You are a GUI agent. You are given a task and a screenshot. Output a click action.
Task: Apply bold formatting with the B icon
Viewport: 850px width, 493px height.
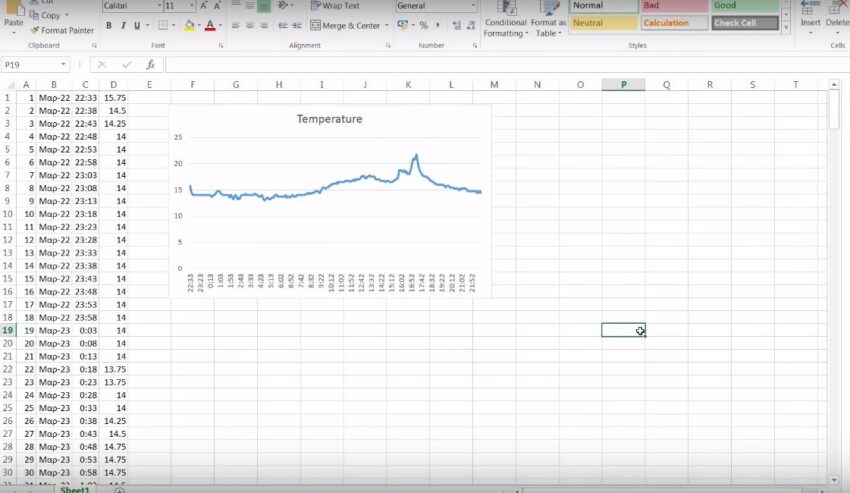click(109, 25)
